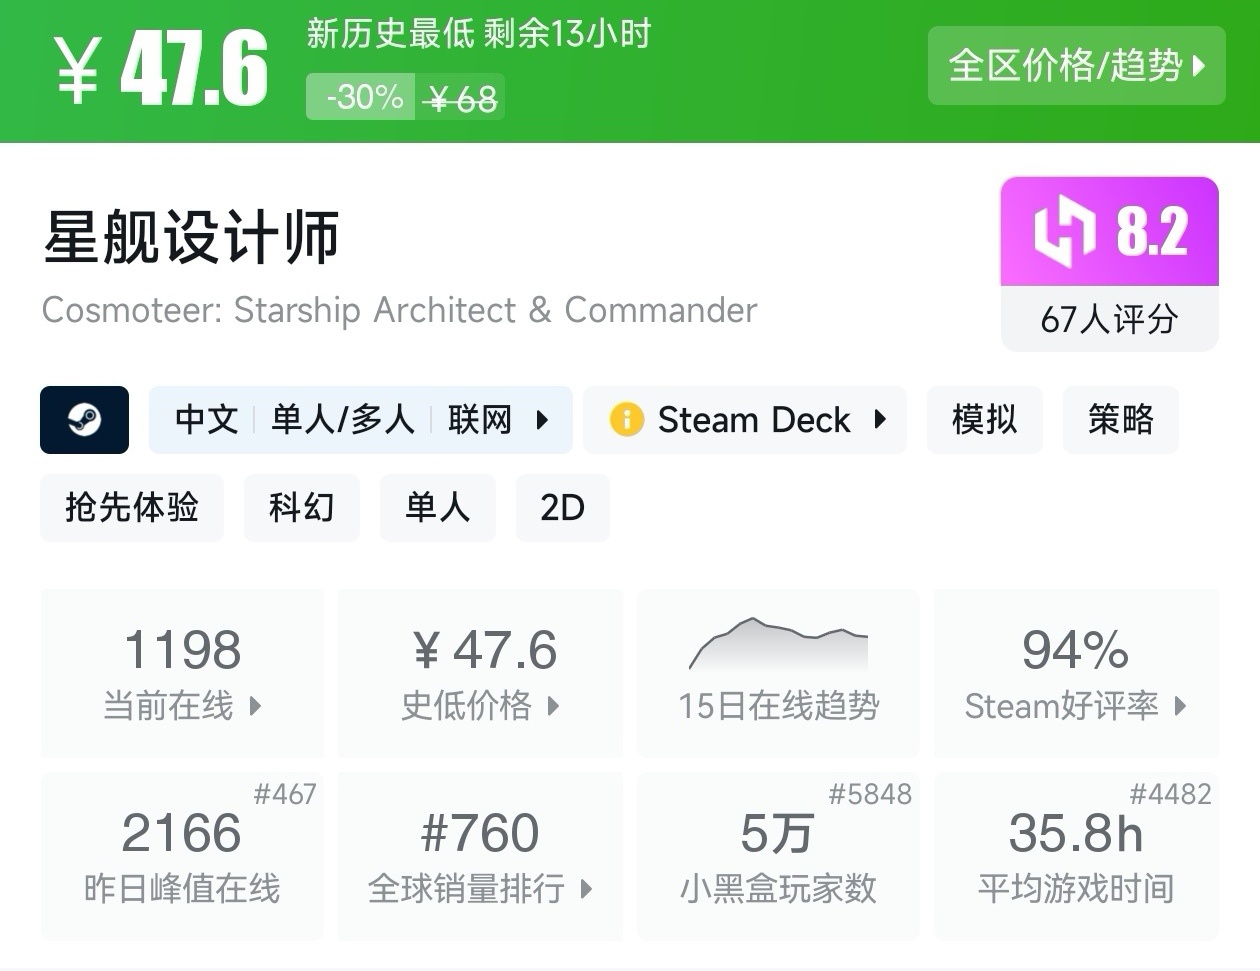Image resolution: width=1260 pixels, height=971 pixels.
Task: Click the ¥ symbol beside the 47.6 price
Action: (x=77, y=70)
